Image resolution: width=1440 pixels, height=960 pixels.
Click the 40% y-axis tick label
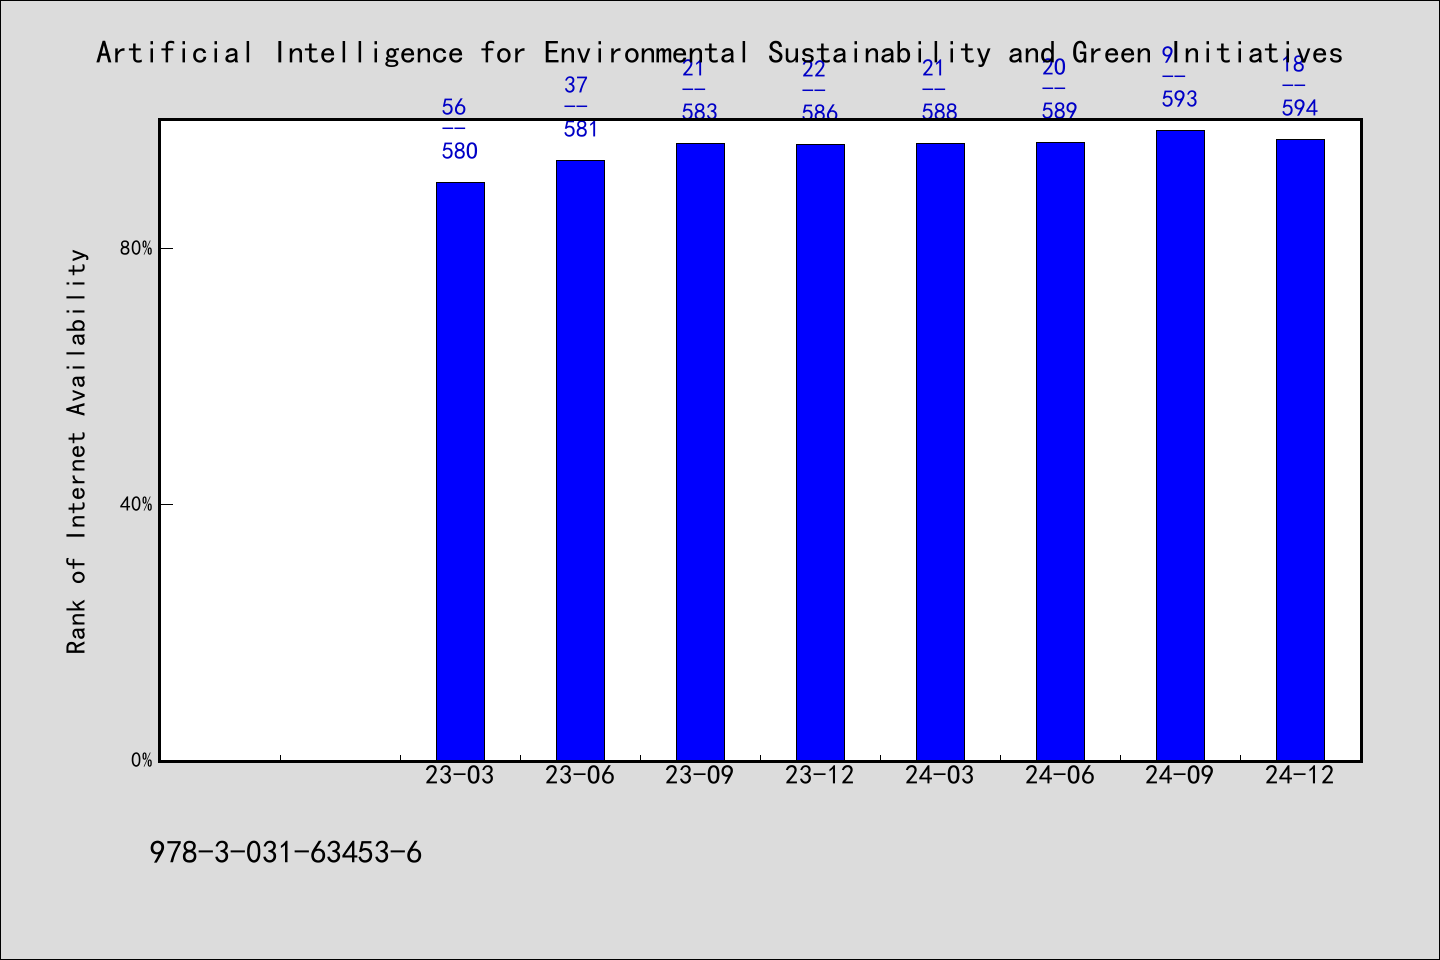(x=137, y=504)
